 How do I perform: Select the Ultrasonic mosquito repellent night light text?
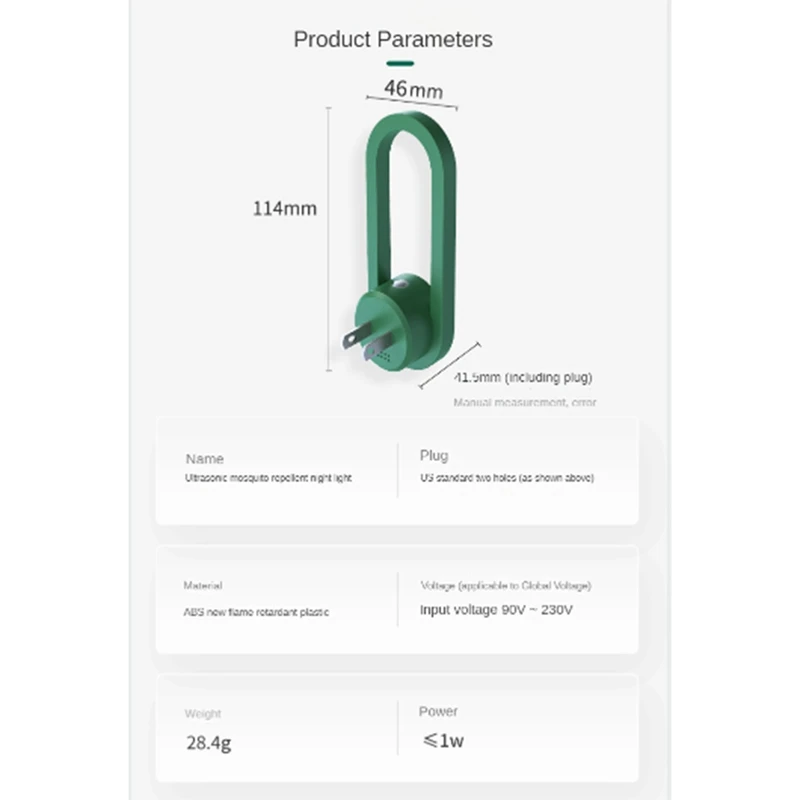point(268,478)
